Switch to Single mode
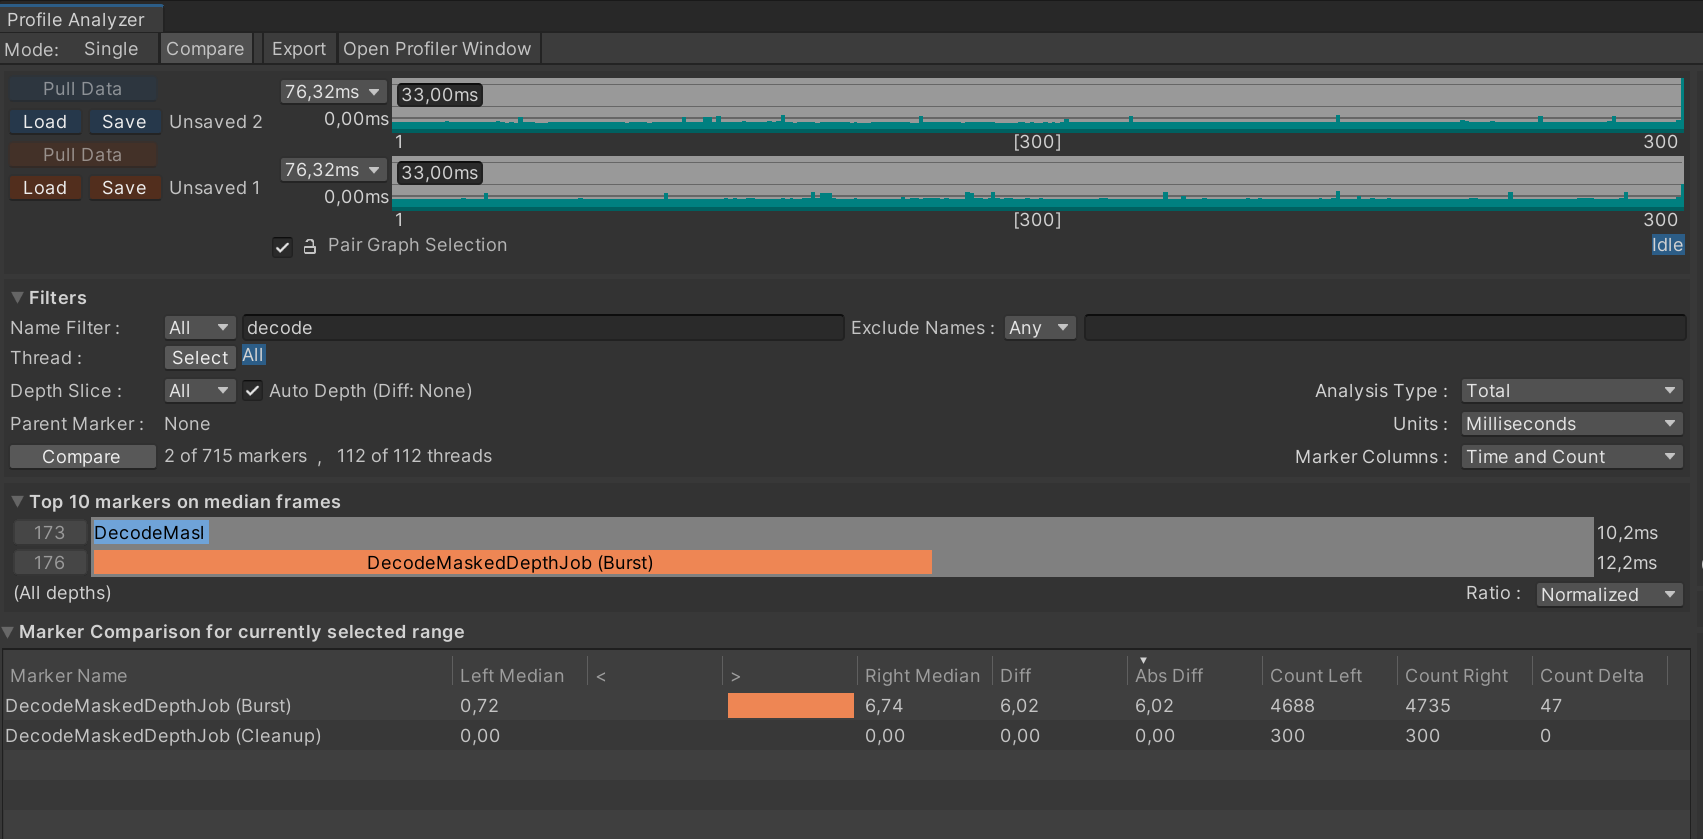 (x=111, y=49)
